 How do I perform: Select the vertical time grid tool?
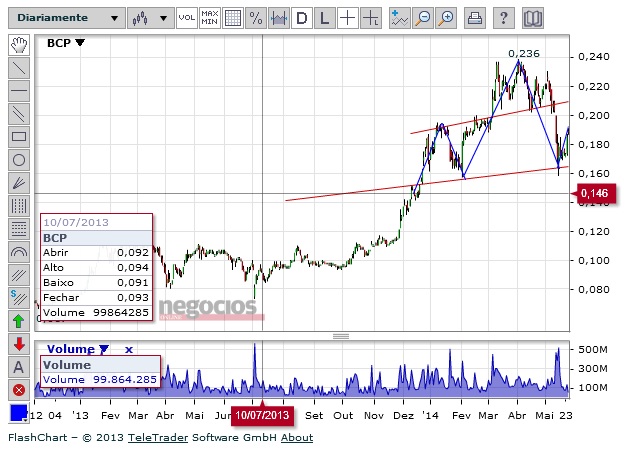pos(19,206)
